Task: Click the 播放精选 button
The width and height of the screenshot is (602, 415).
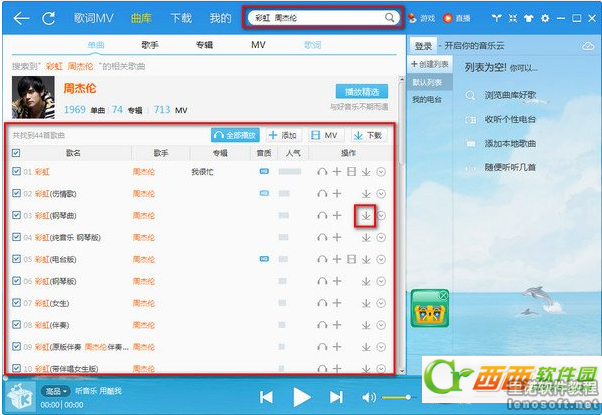Action: 362,92
